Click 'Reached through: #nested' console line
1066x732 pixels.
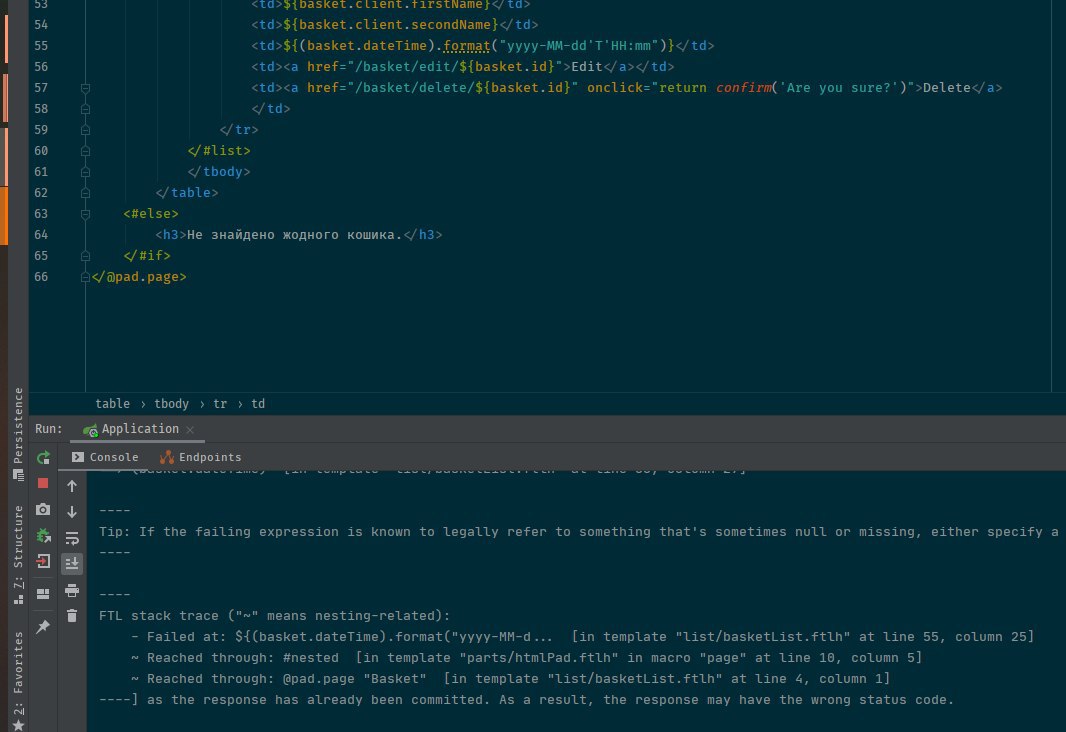(x=526, y=658)
